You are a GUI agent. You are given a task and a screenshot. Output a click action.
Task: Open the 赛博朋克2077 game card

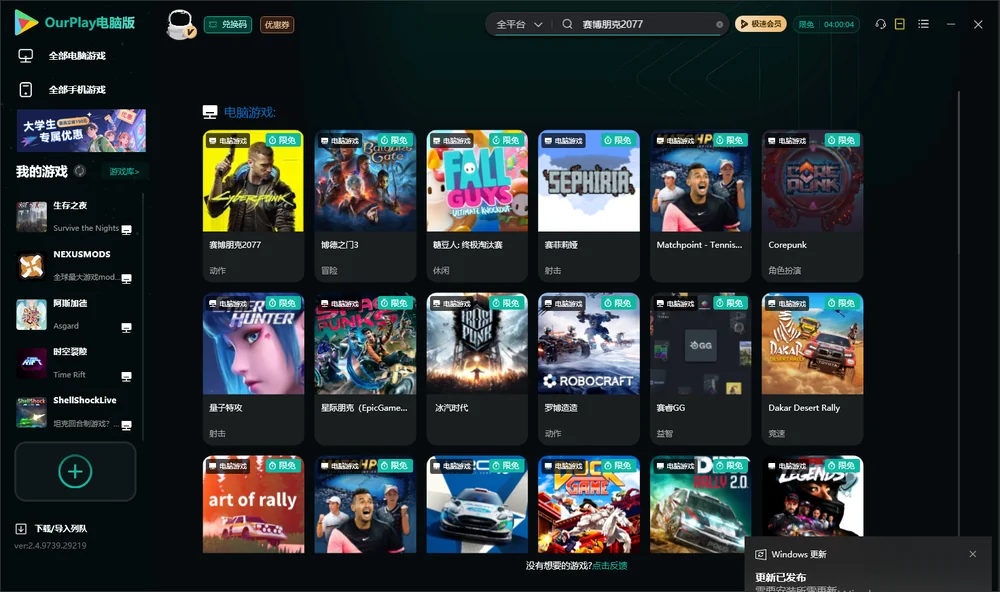point(253,205)
